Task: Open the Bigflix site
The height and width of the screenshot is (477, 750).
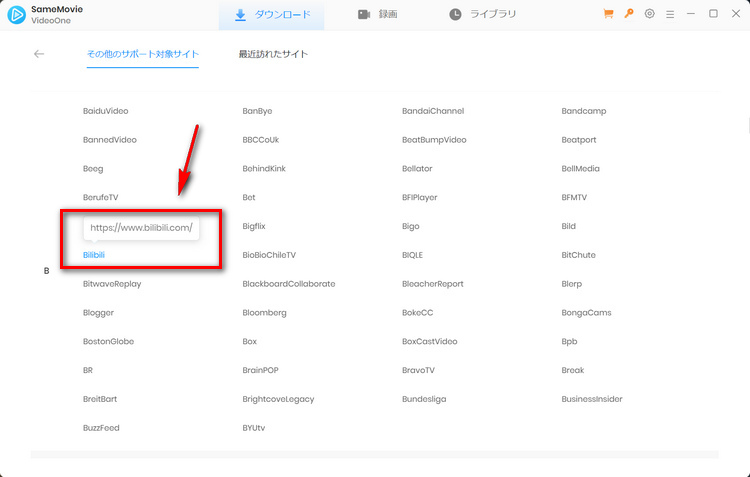Action: tap(254, 226)
